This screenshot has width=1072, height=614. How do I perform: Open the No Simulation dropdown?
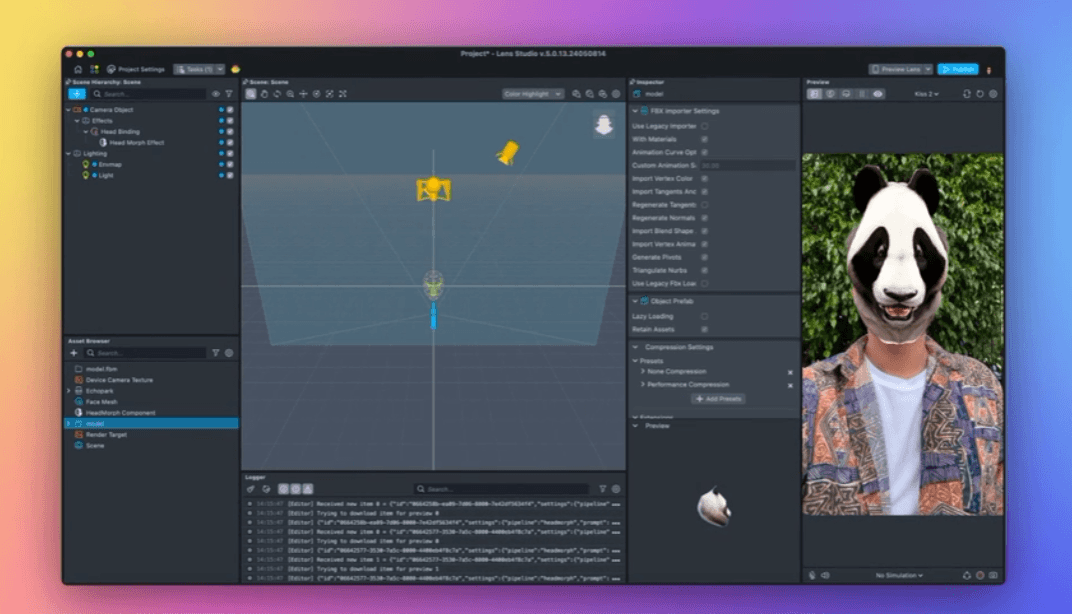[899, 575]
